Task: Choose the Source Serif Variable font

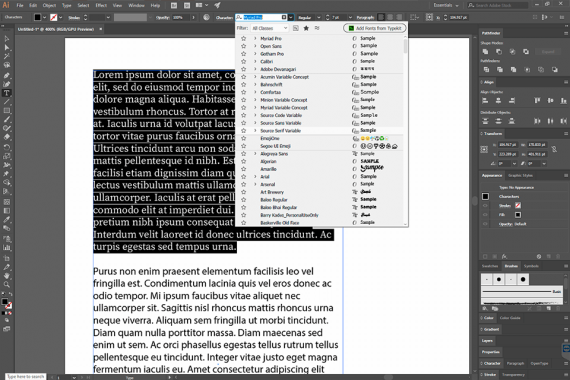Action: point(280,131)
